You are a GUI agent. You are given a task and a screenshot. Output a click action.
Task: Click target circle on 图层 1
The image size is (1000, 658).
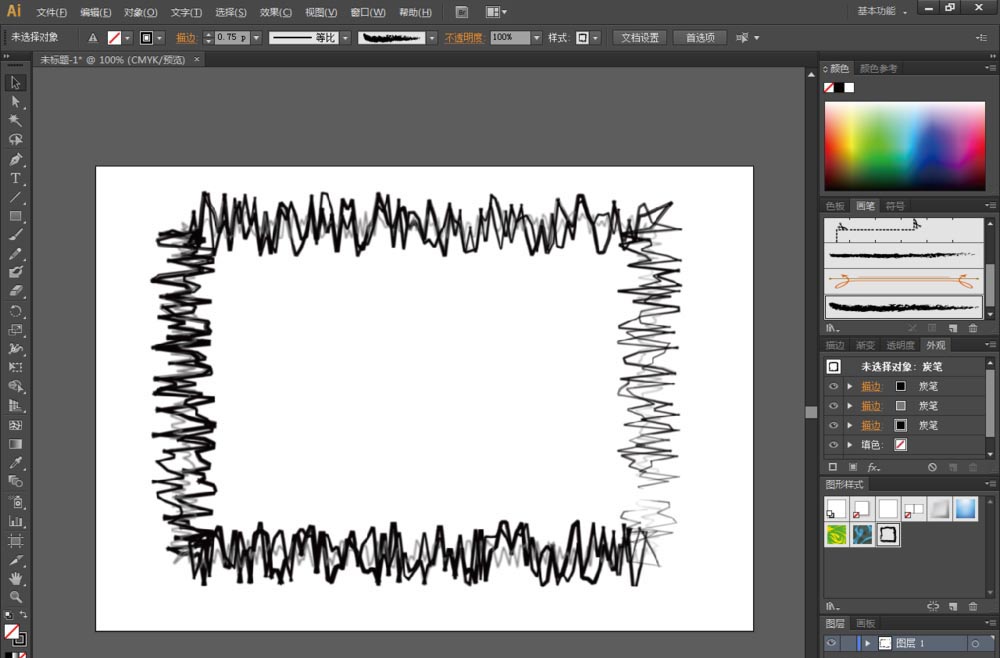pyautogui.click(x=975, y=643)
